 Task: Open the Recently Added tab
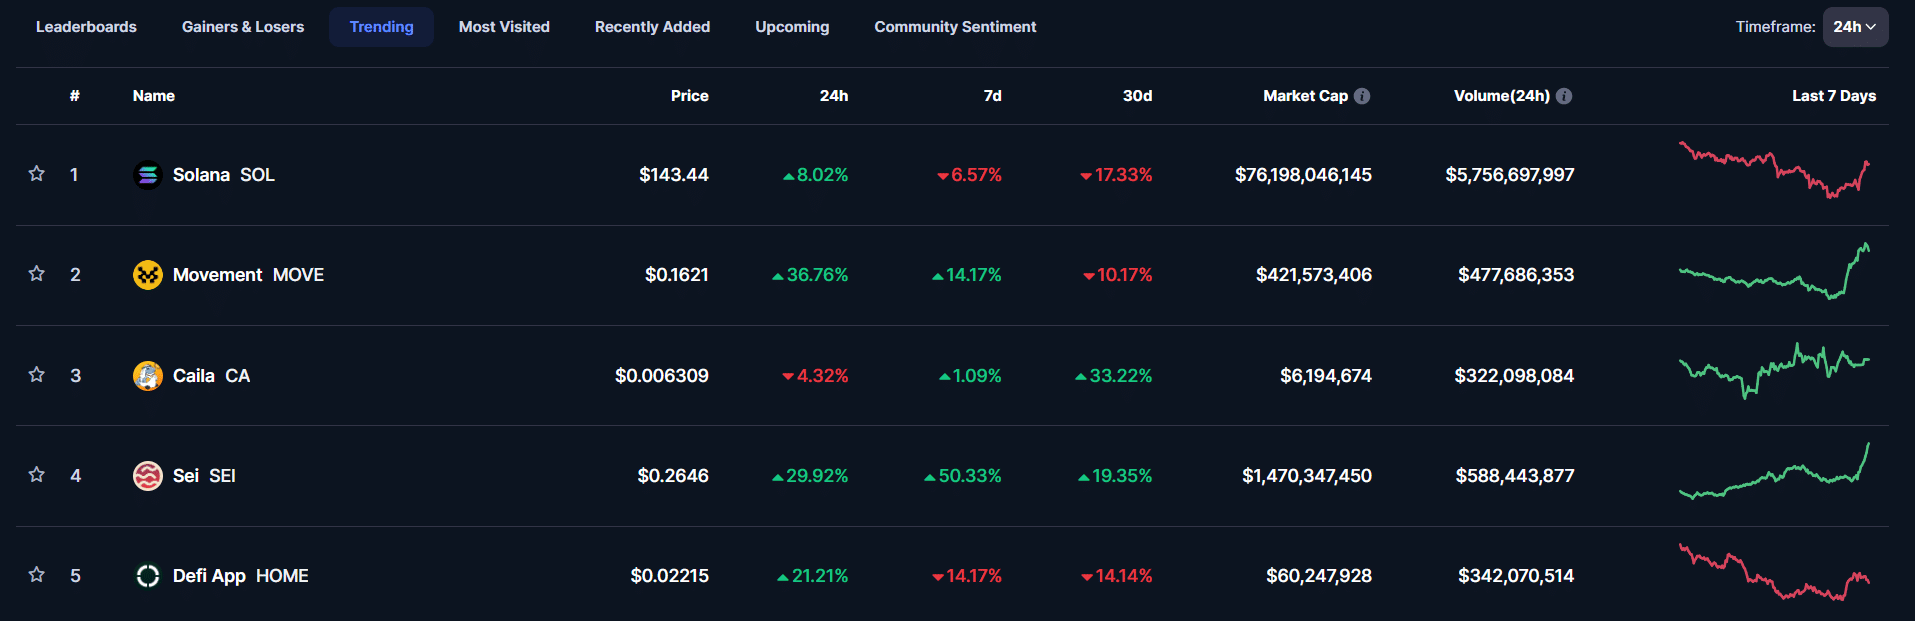(652, 27)
